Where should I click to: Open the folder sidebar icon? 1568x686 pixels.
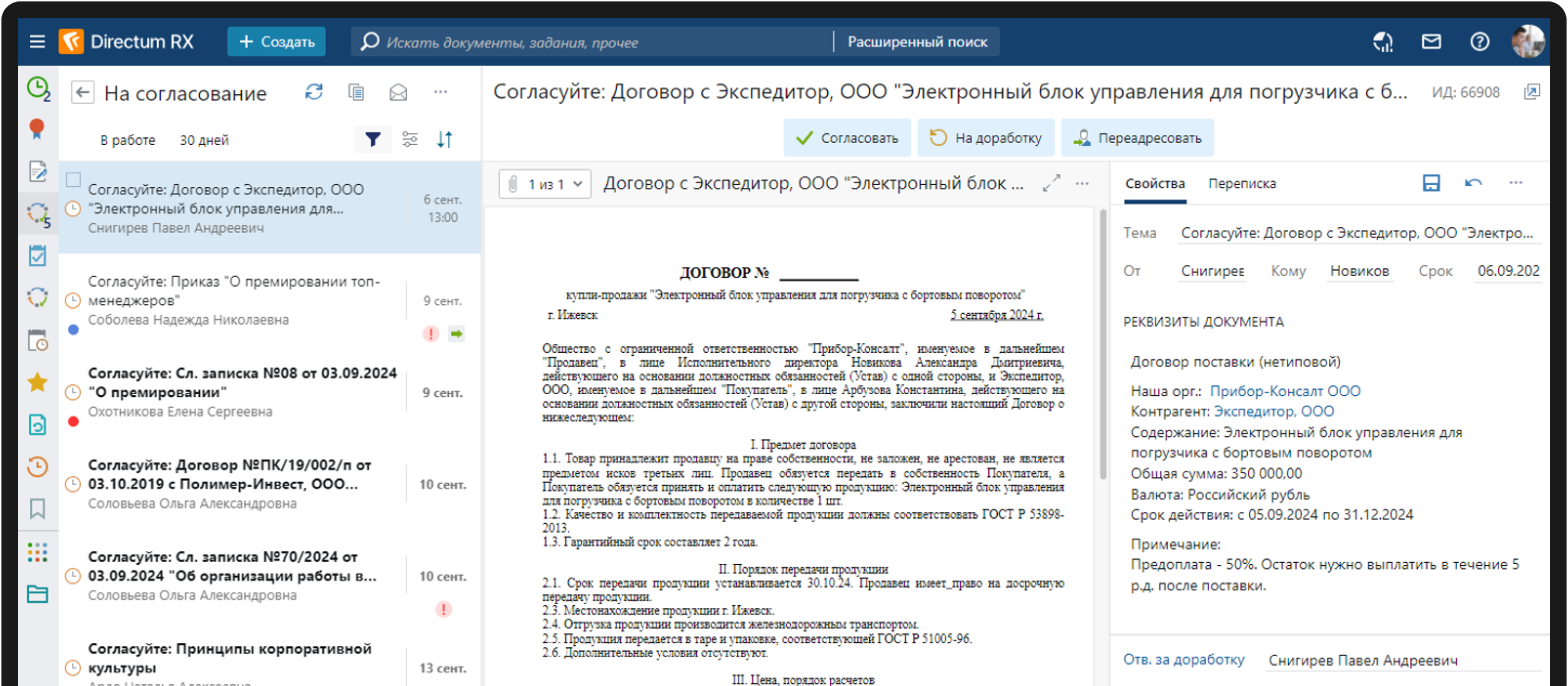point(37,594)
